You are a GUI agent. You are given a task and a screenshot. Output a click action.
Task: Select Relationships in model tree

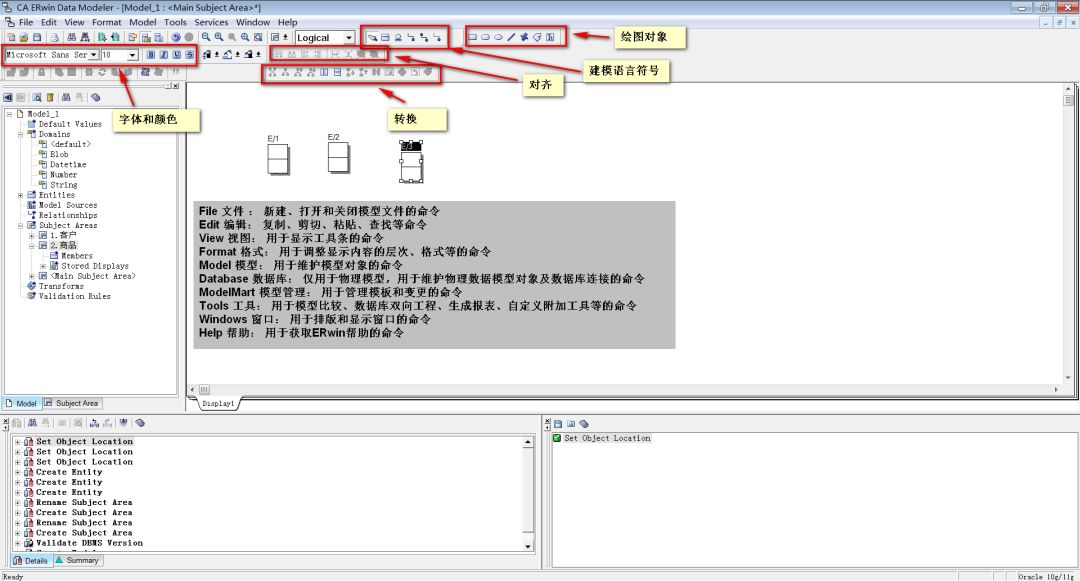tap(68, 215)
